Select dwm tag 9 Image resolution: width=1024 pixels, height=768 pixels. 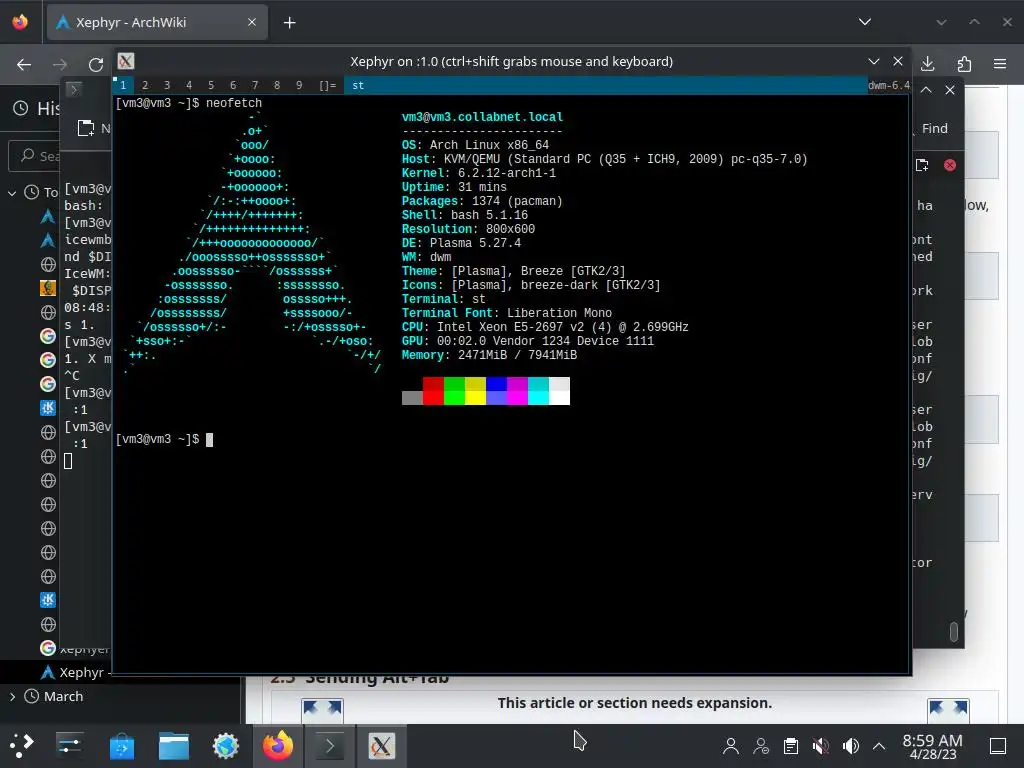coord(299,85)
